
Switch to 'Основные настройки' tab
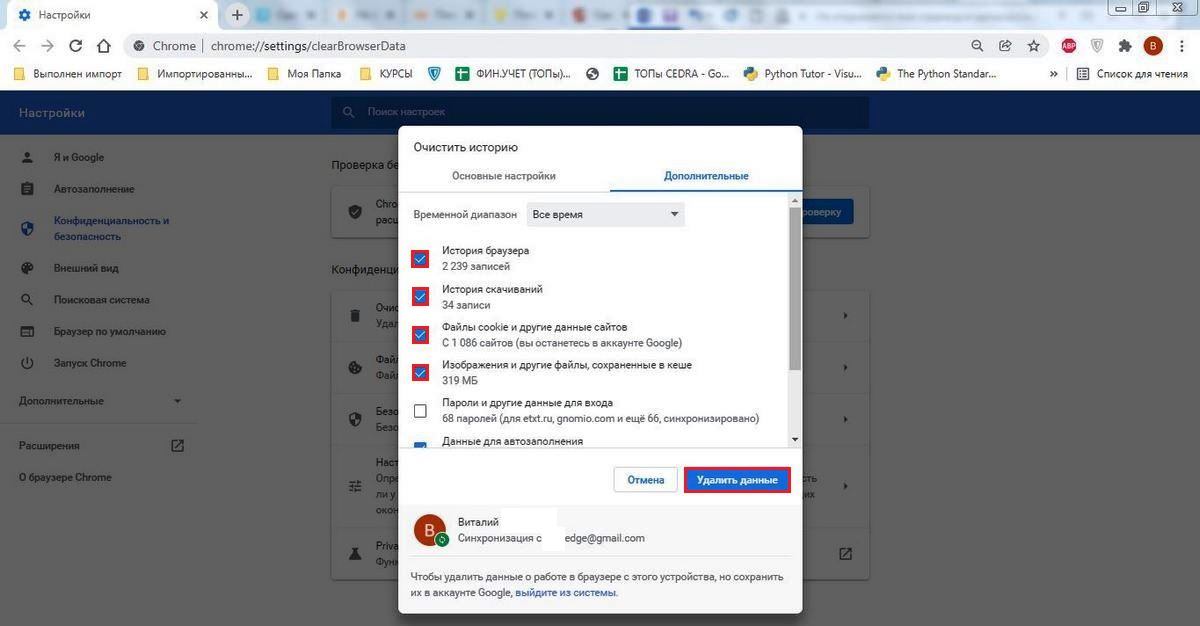coord(503,175)
